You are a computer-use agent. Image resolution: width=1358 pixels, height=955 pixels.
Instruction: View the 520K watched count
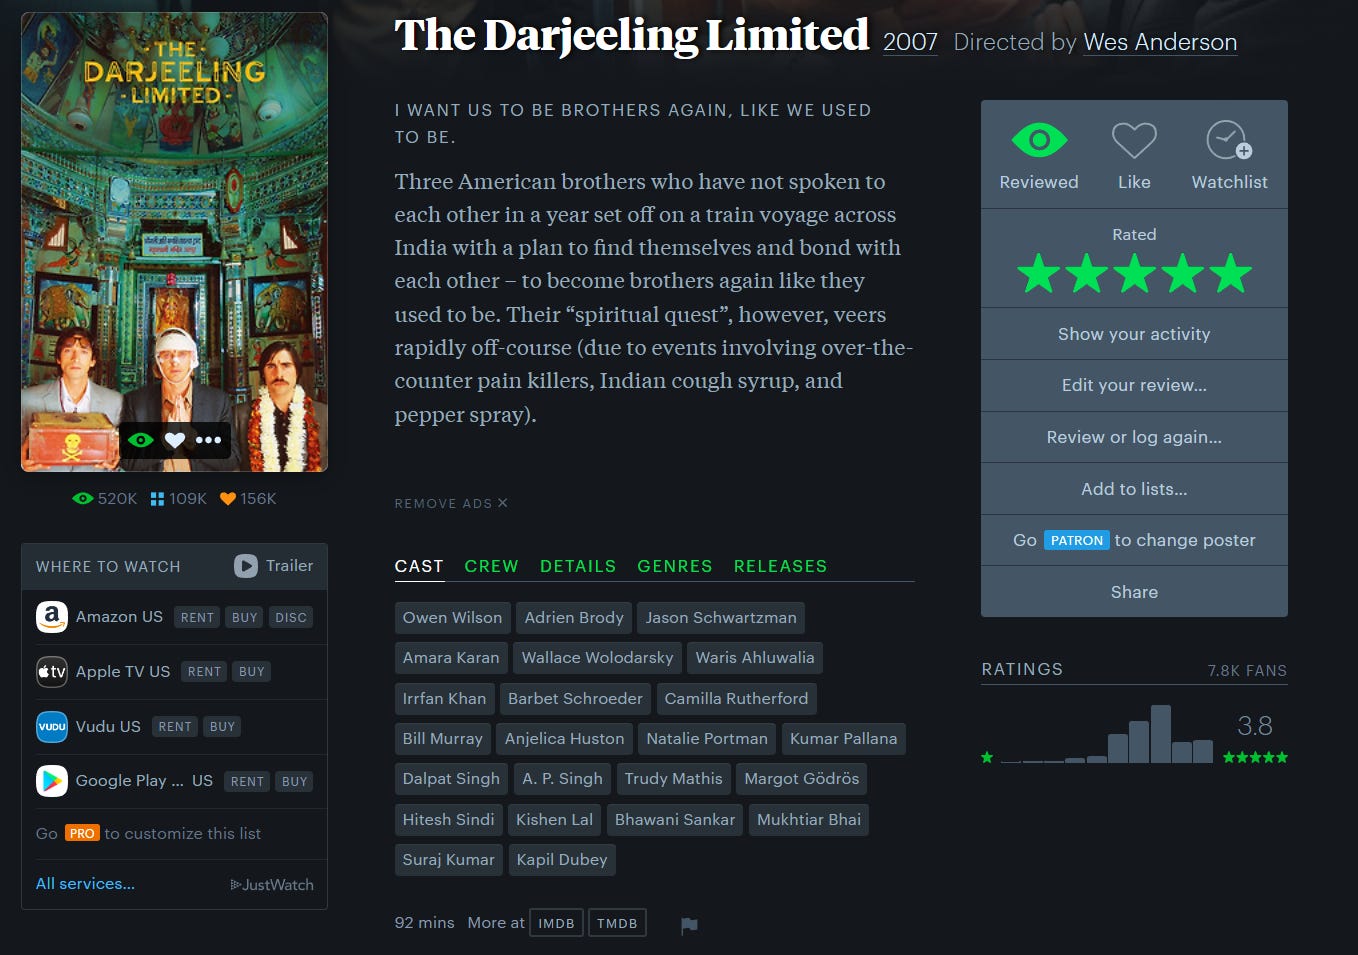pos(105,499)
